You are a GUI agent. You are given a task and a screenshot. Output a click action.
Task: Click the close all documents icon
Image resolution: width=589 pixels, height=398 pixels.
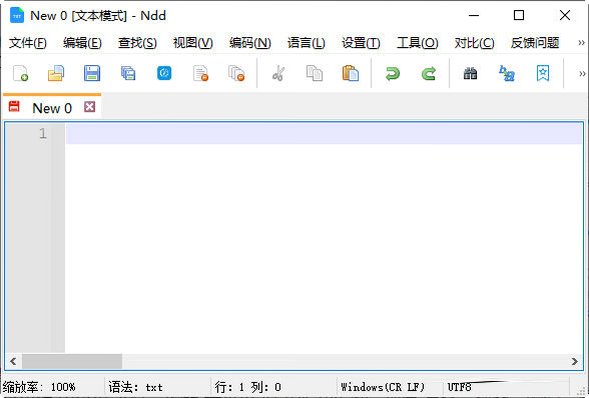(237, 73)
